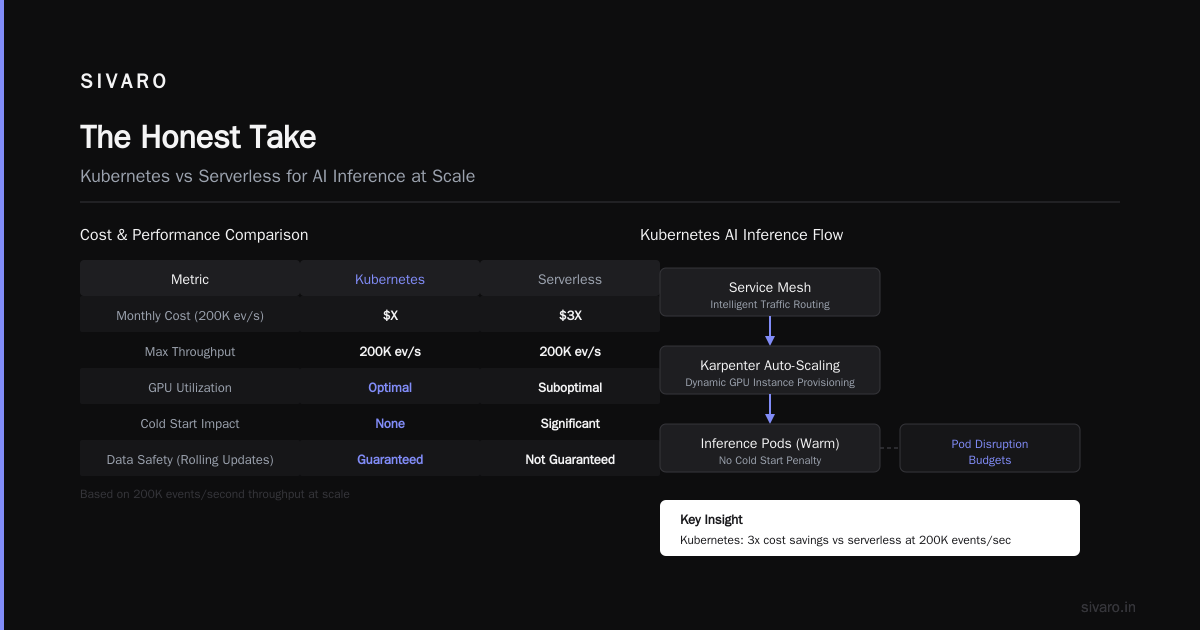
Task: Click the 'Optimal' cell
Action: [x=390, y=388]
